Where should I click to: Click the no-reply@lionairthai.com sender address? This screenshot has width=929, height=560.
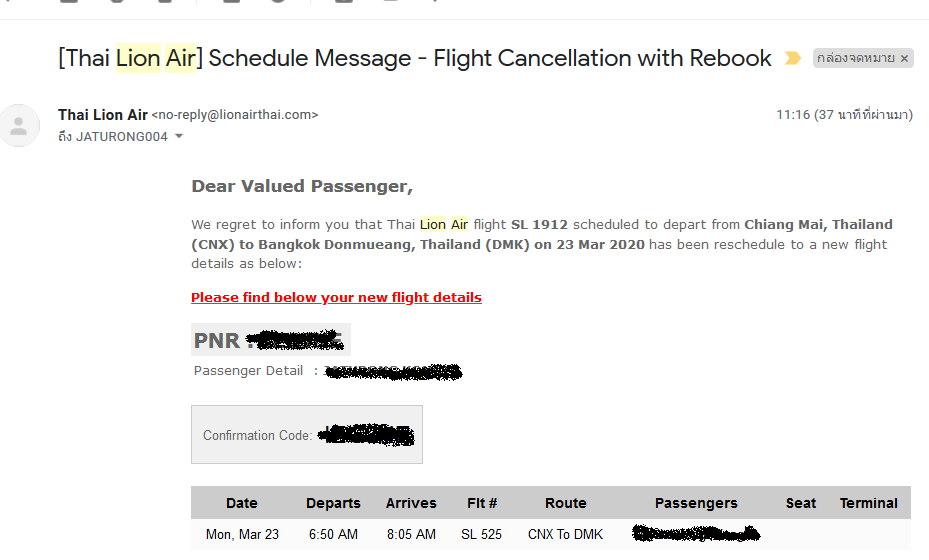pyautogui.click(x=235, y=115)
